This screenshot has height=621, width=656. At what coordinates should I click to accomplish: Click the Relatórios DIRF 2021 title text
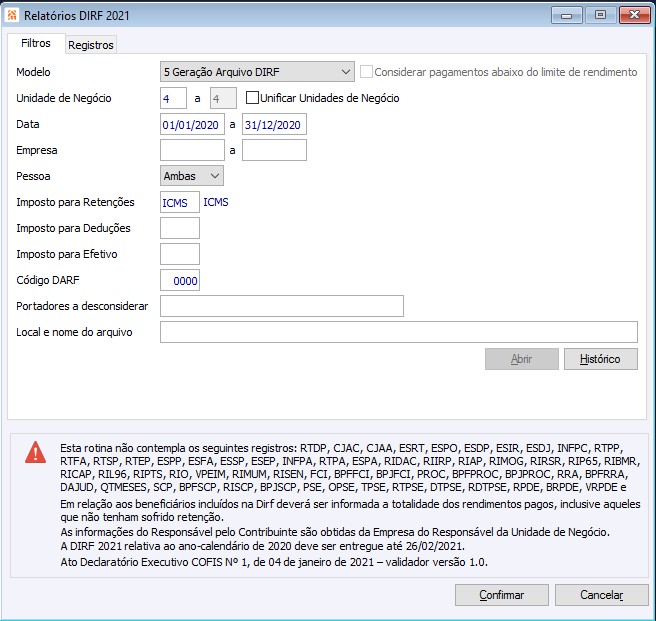pos(77,15)
